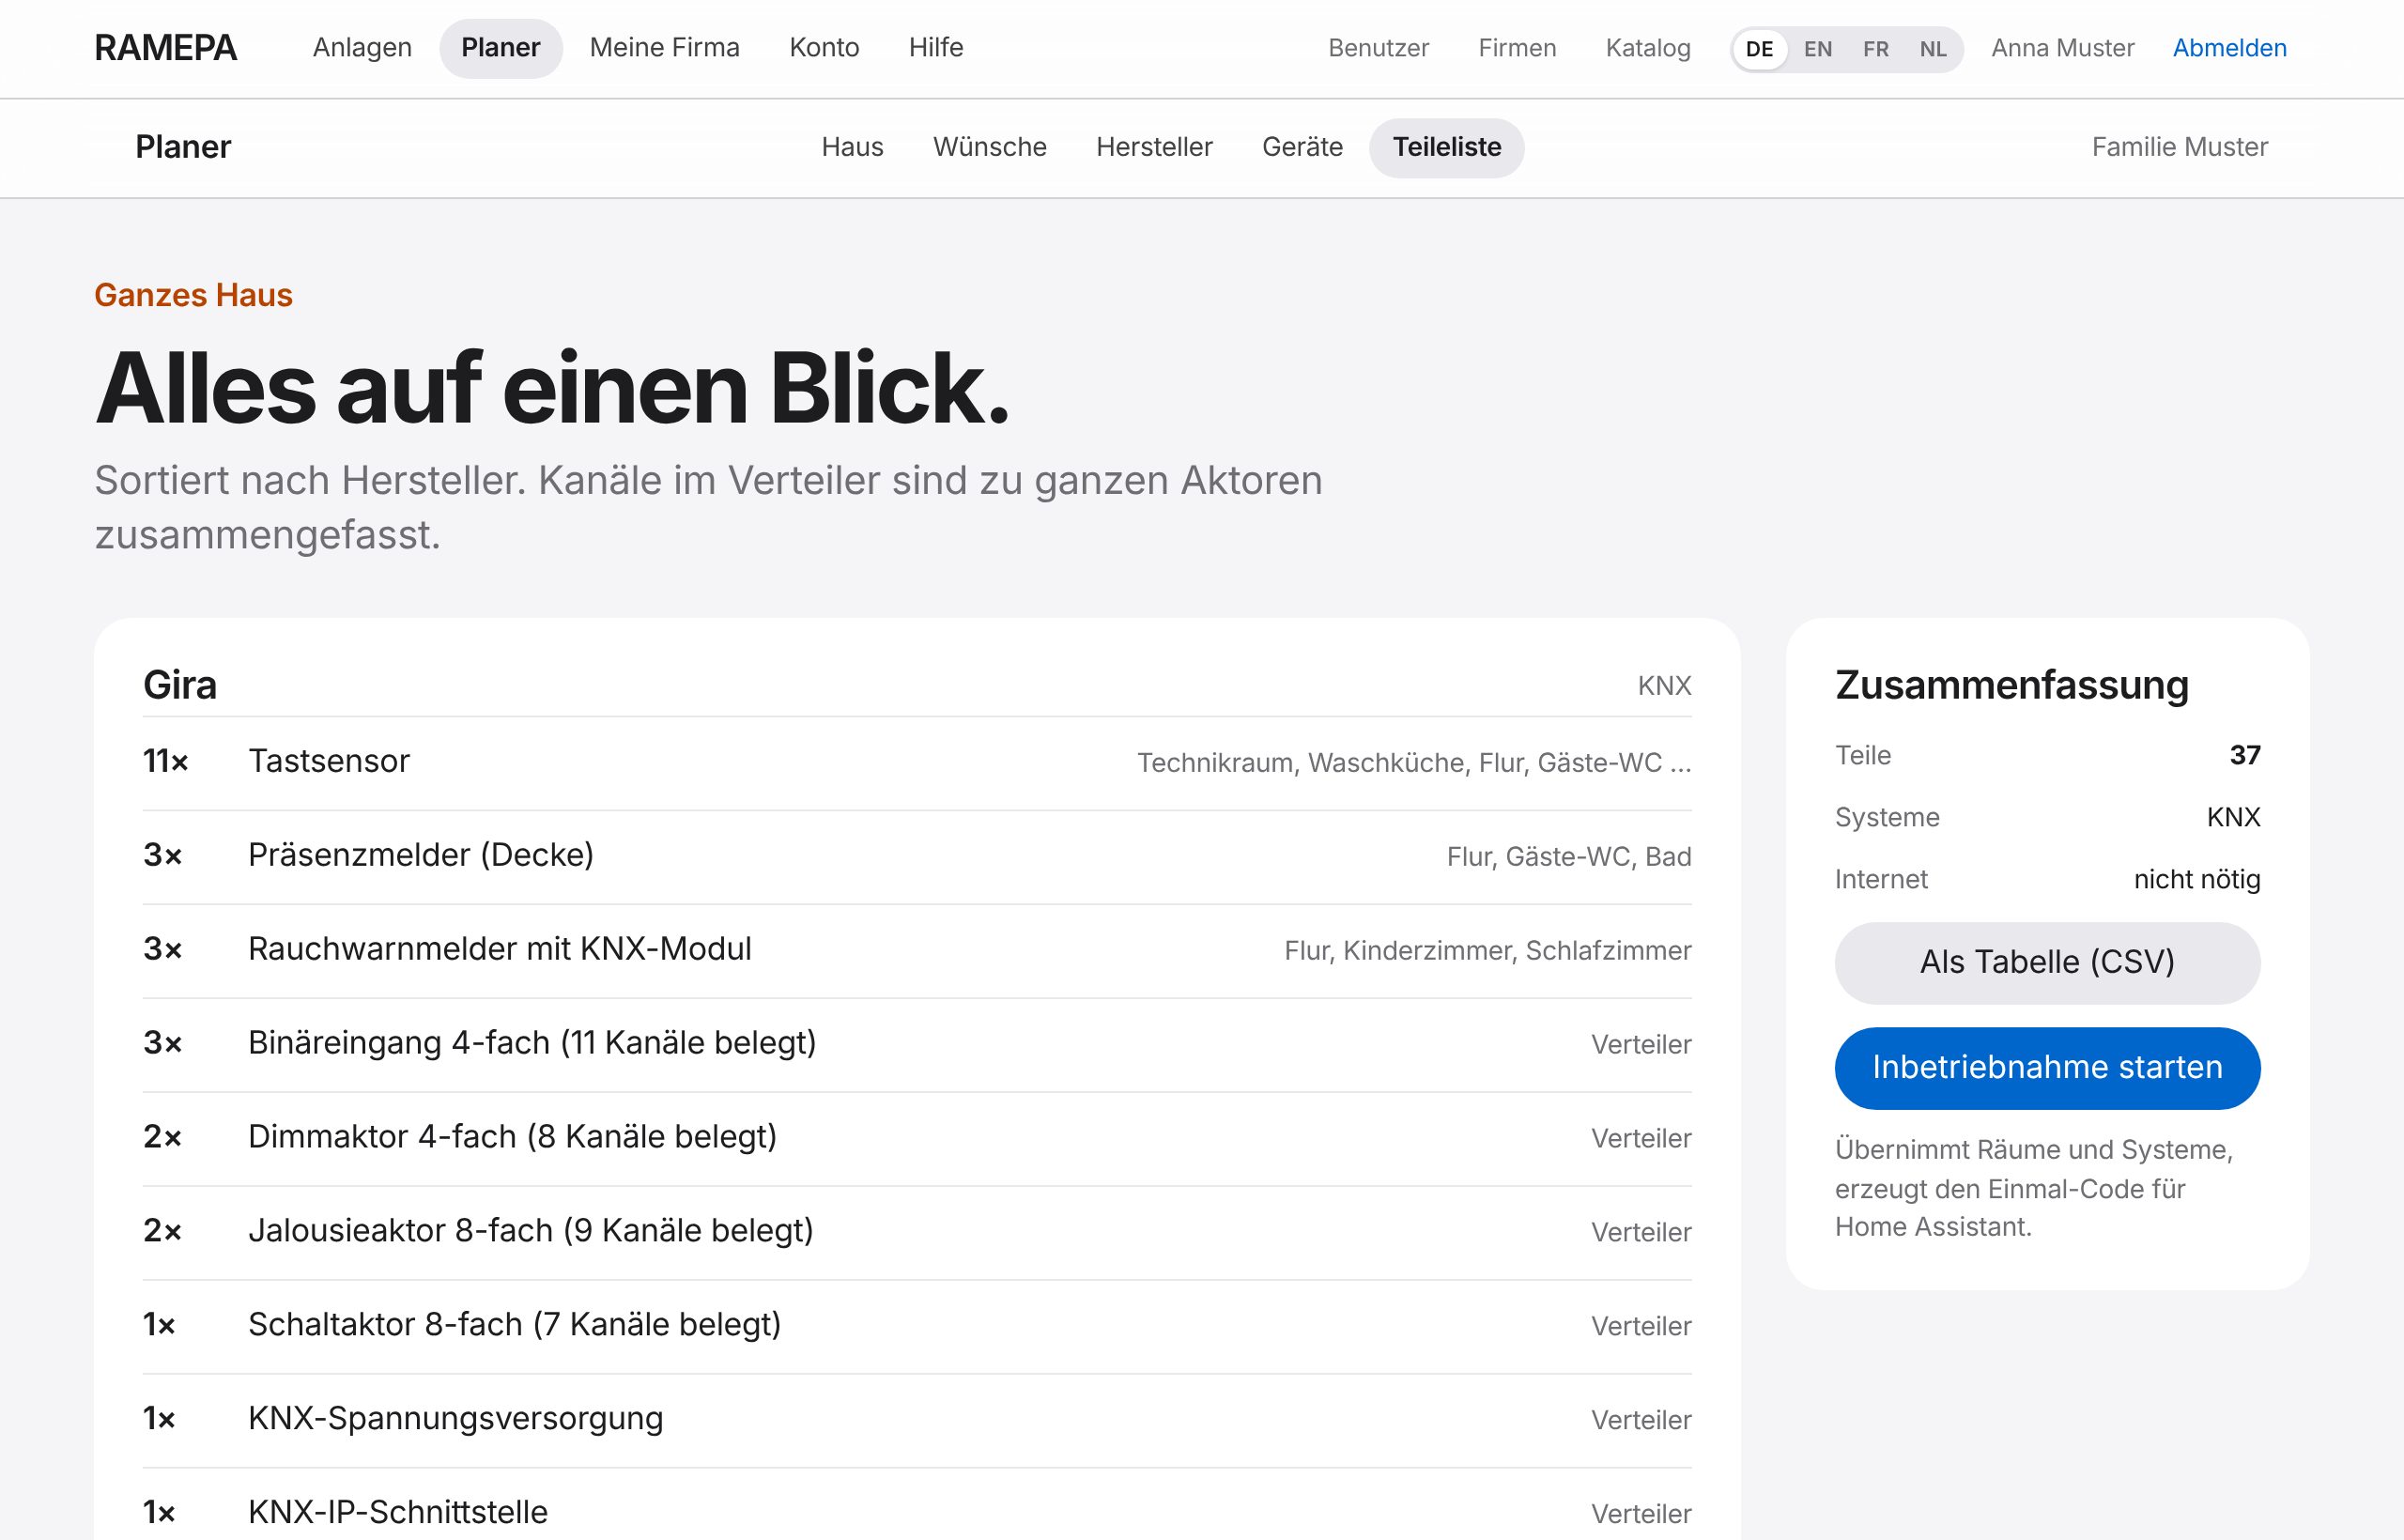Open the Katalog link

tap(1648, 48)
